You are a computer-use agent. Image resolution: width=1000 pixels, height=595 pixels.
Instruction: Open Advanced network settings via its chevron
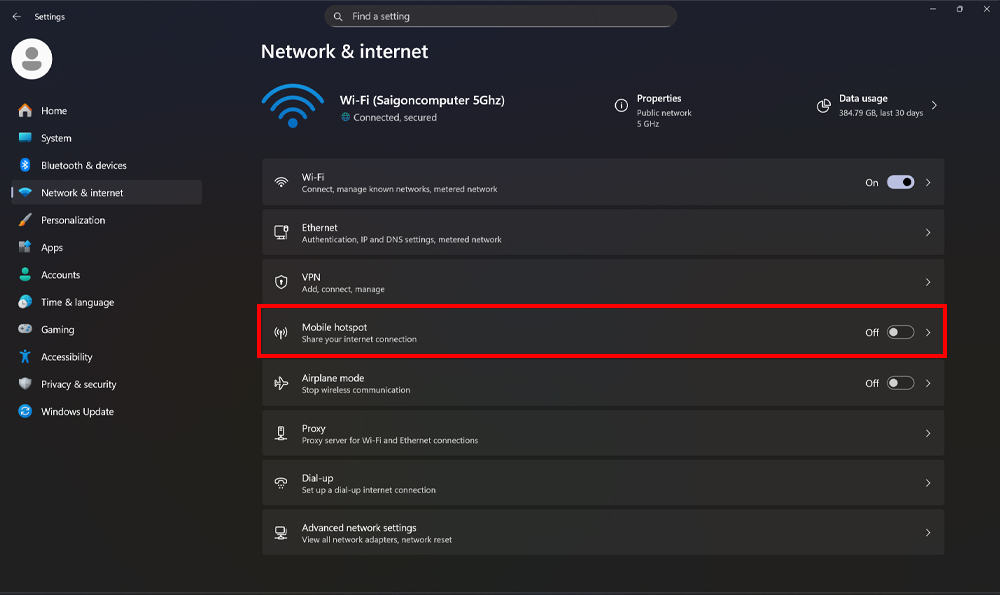tap(928, 532)
